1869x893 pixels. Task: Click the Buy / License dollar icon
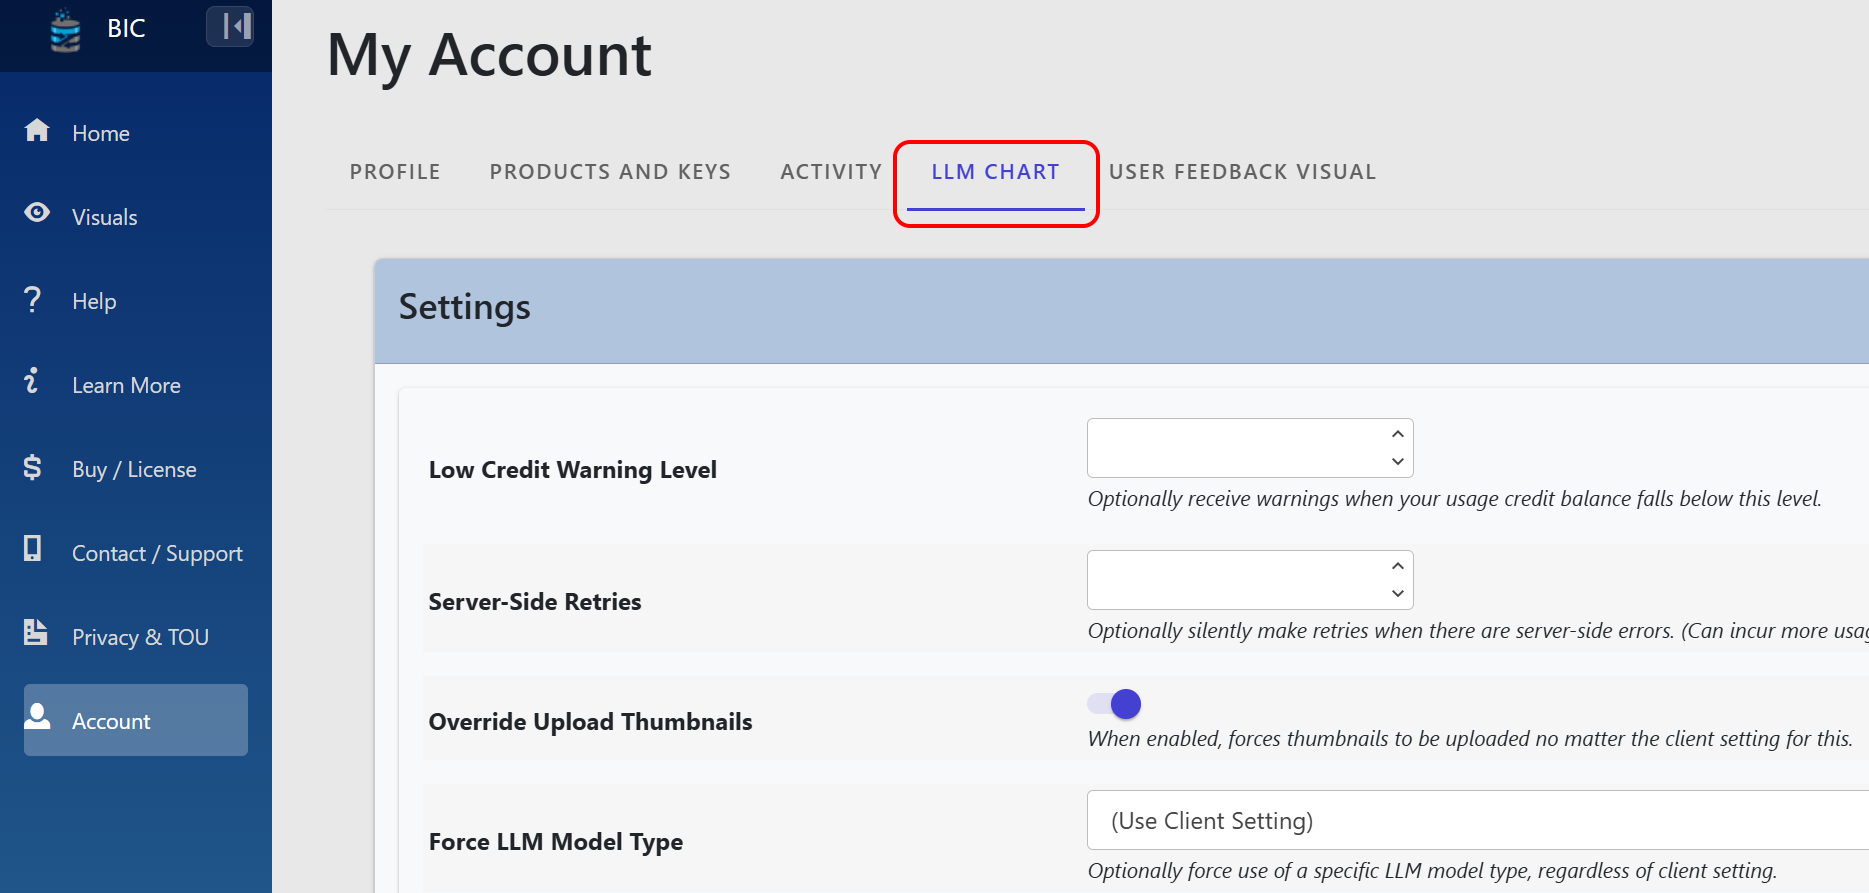pos(33,466)
